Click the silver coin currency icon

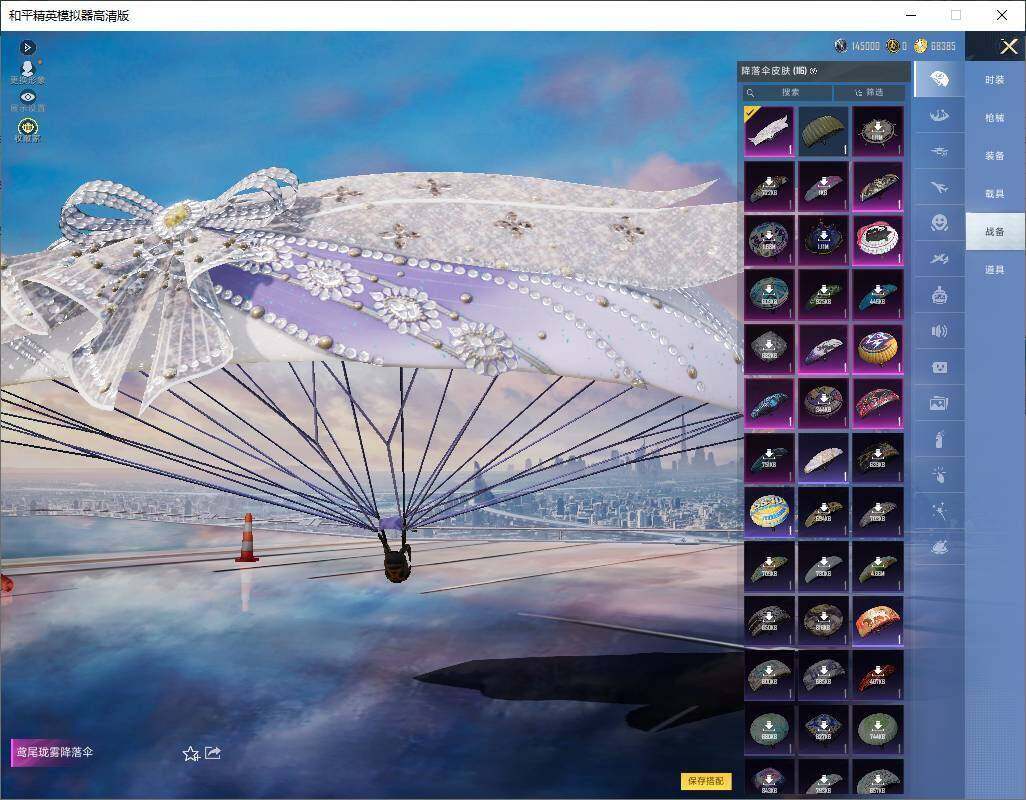841,46
